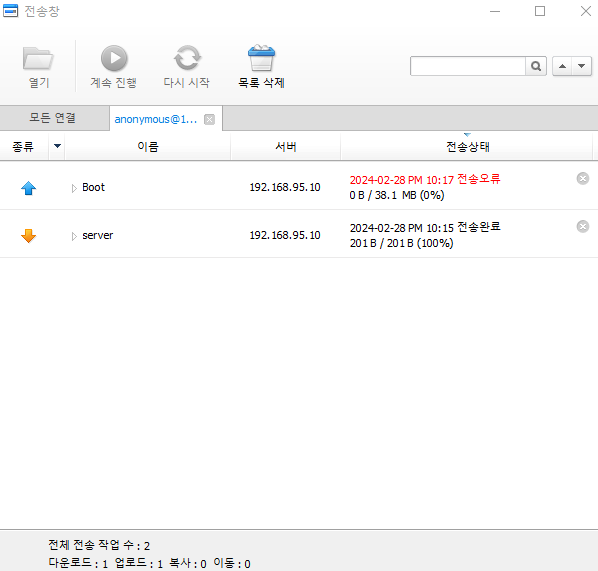Click the 이동 : 0 status entry

[x=232, y=563]
